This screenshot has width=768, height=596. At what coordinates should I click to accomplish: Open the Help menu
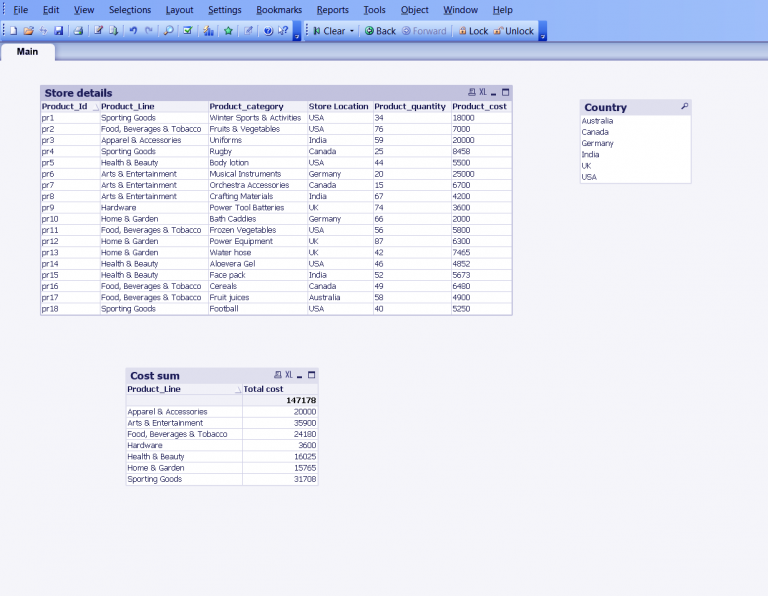[x=503, y=10]
